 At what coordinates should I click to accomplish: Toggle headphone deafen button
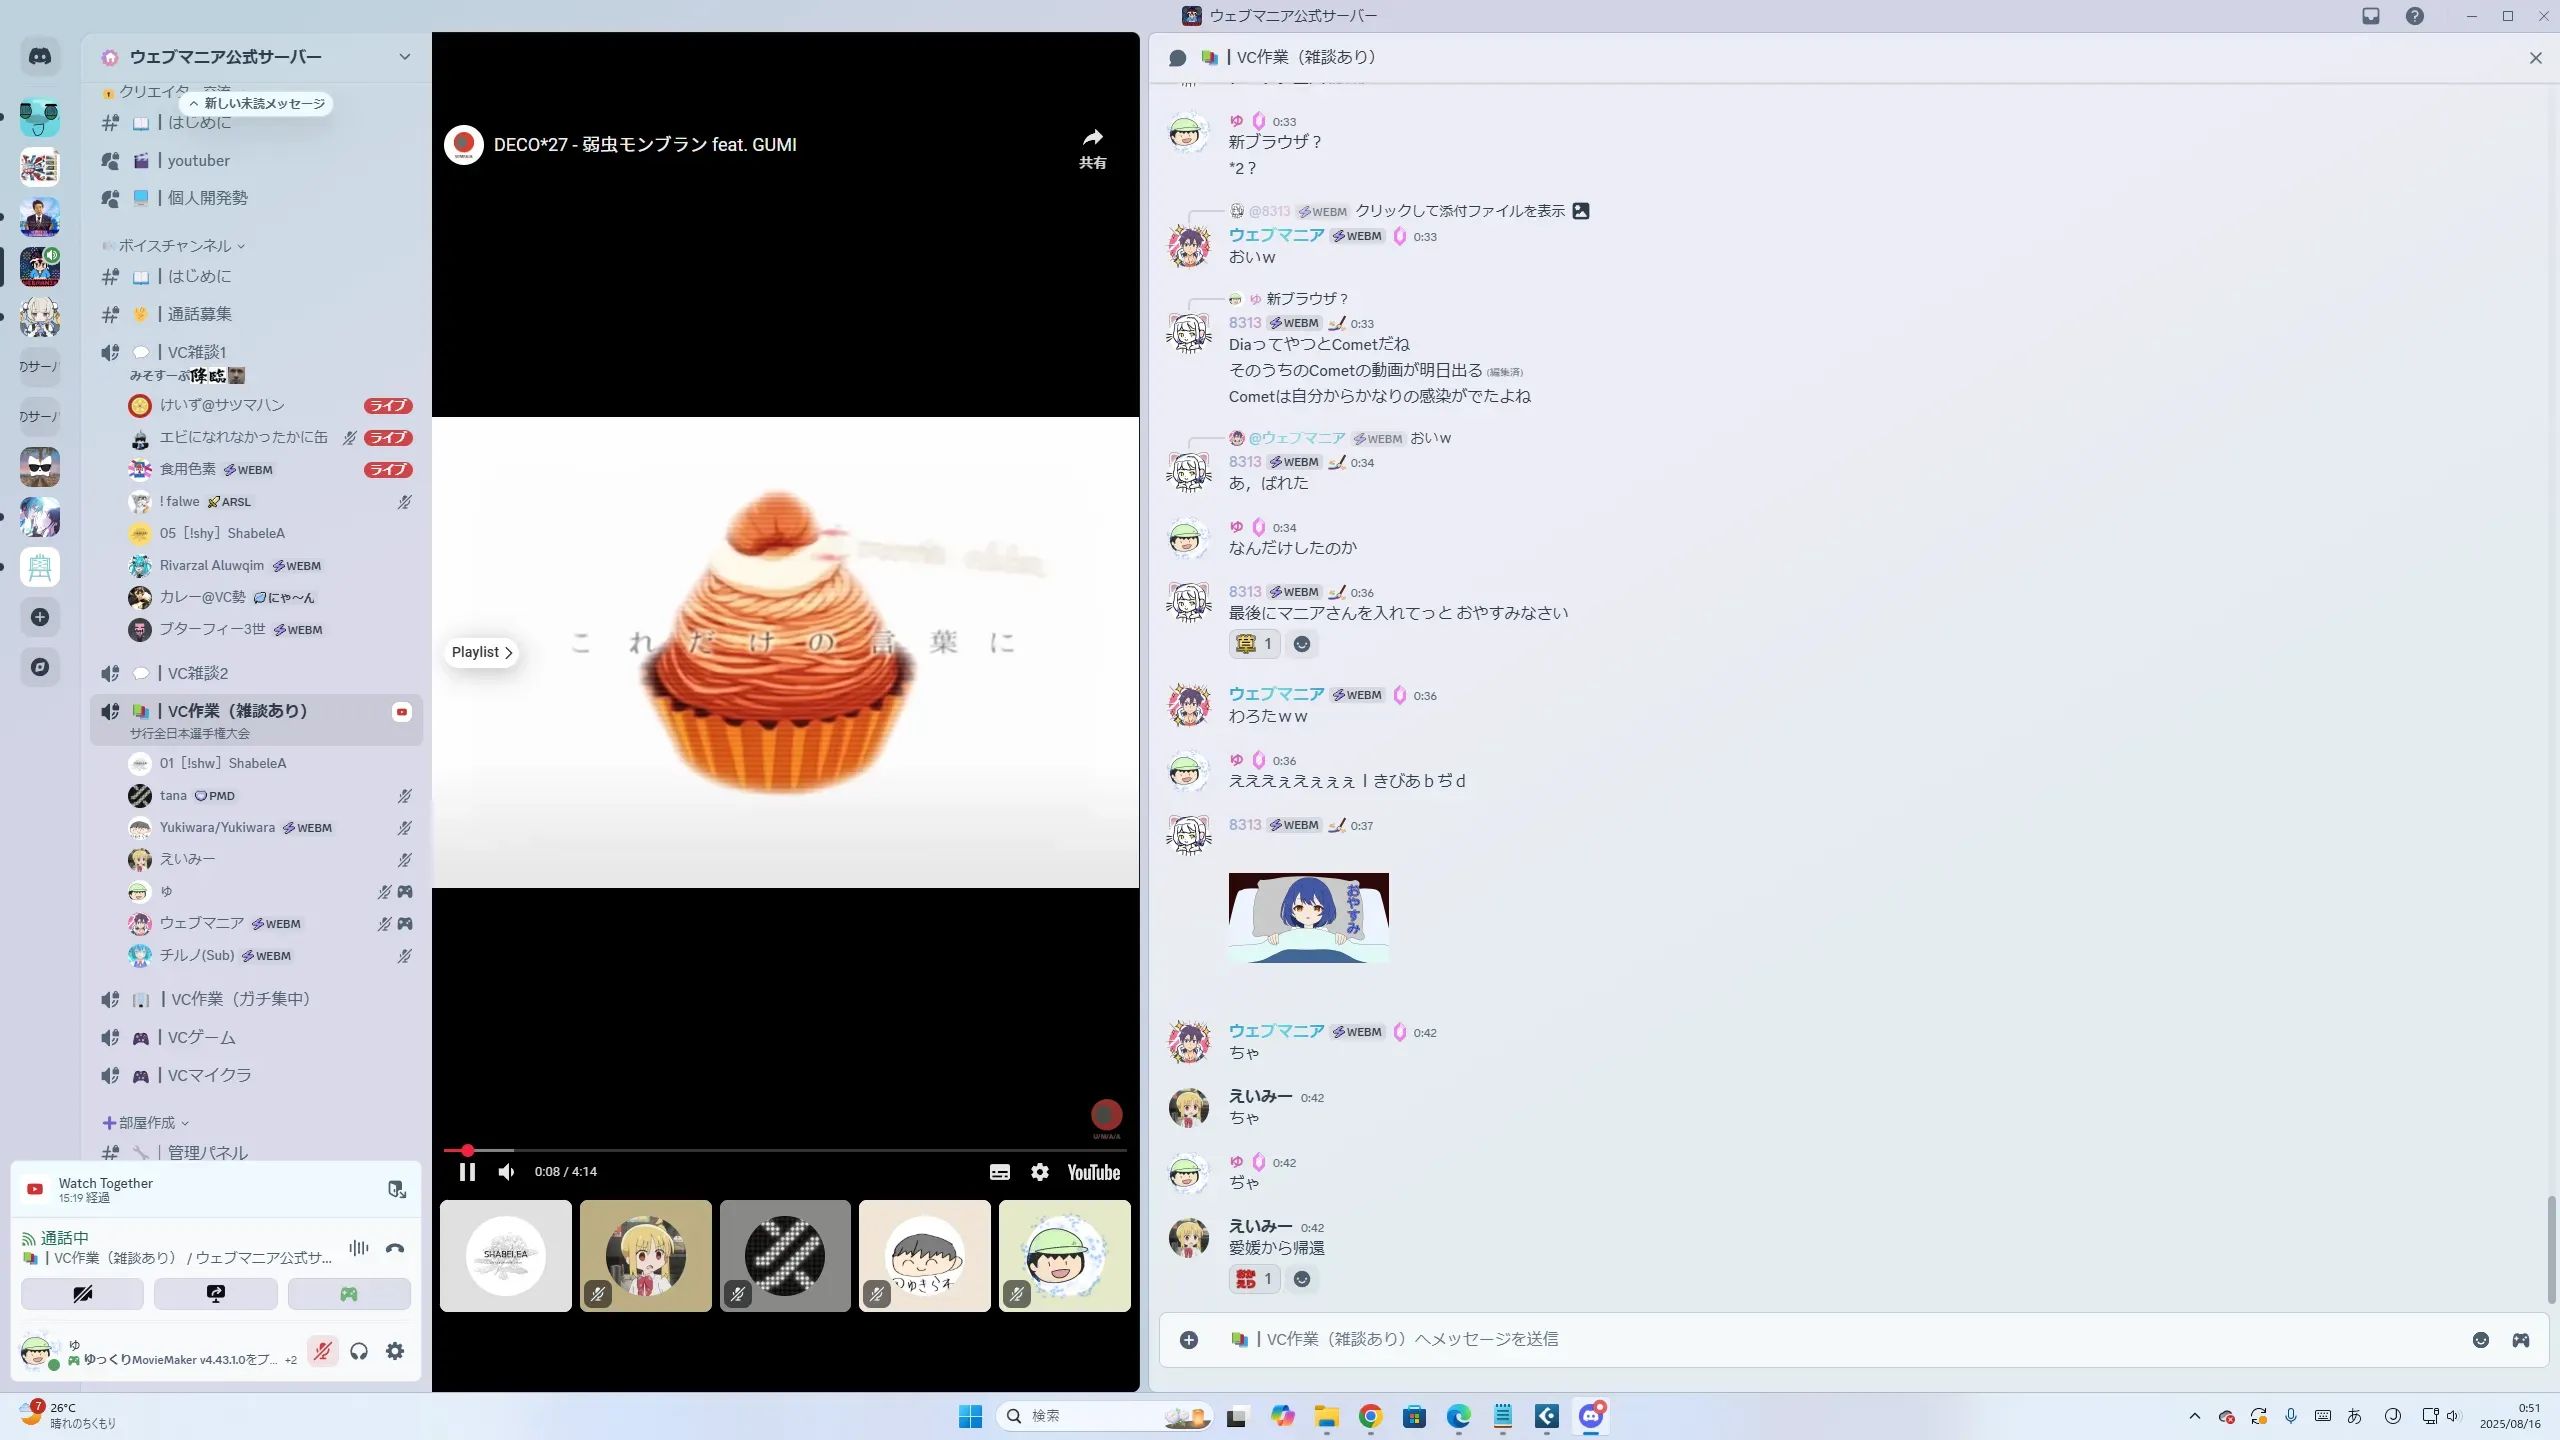tap(359, 1351)
